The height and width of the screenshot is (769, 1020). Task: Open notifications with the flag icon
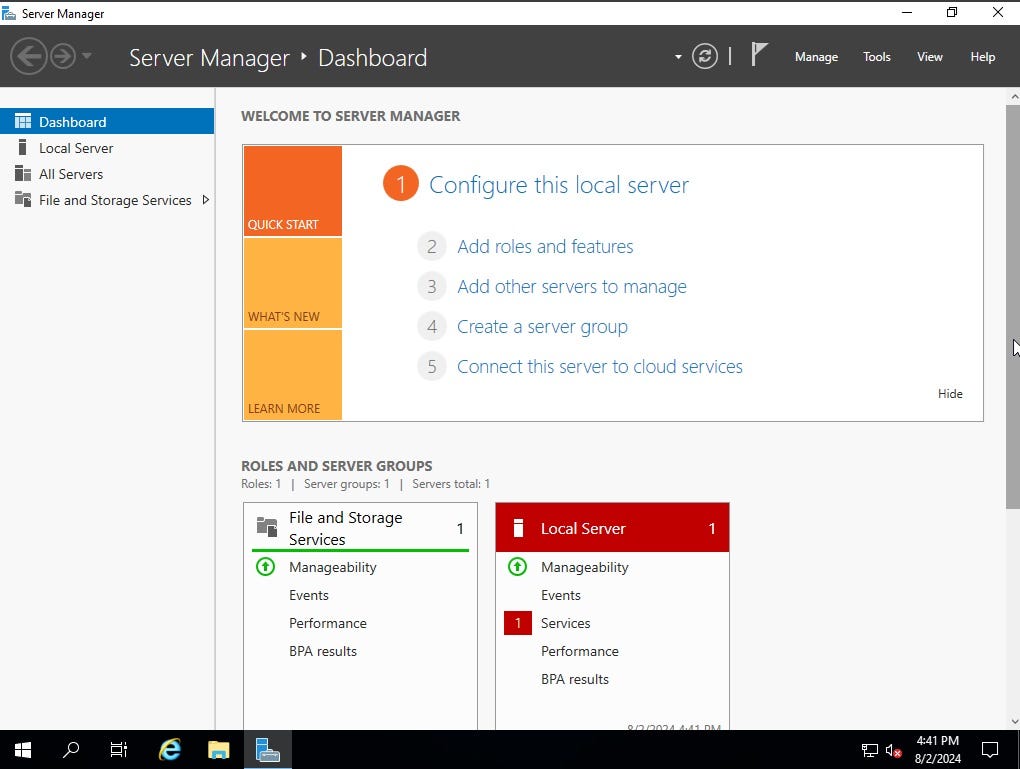759,54
